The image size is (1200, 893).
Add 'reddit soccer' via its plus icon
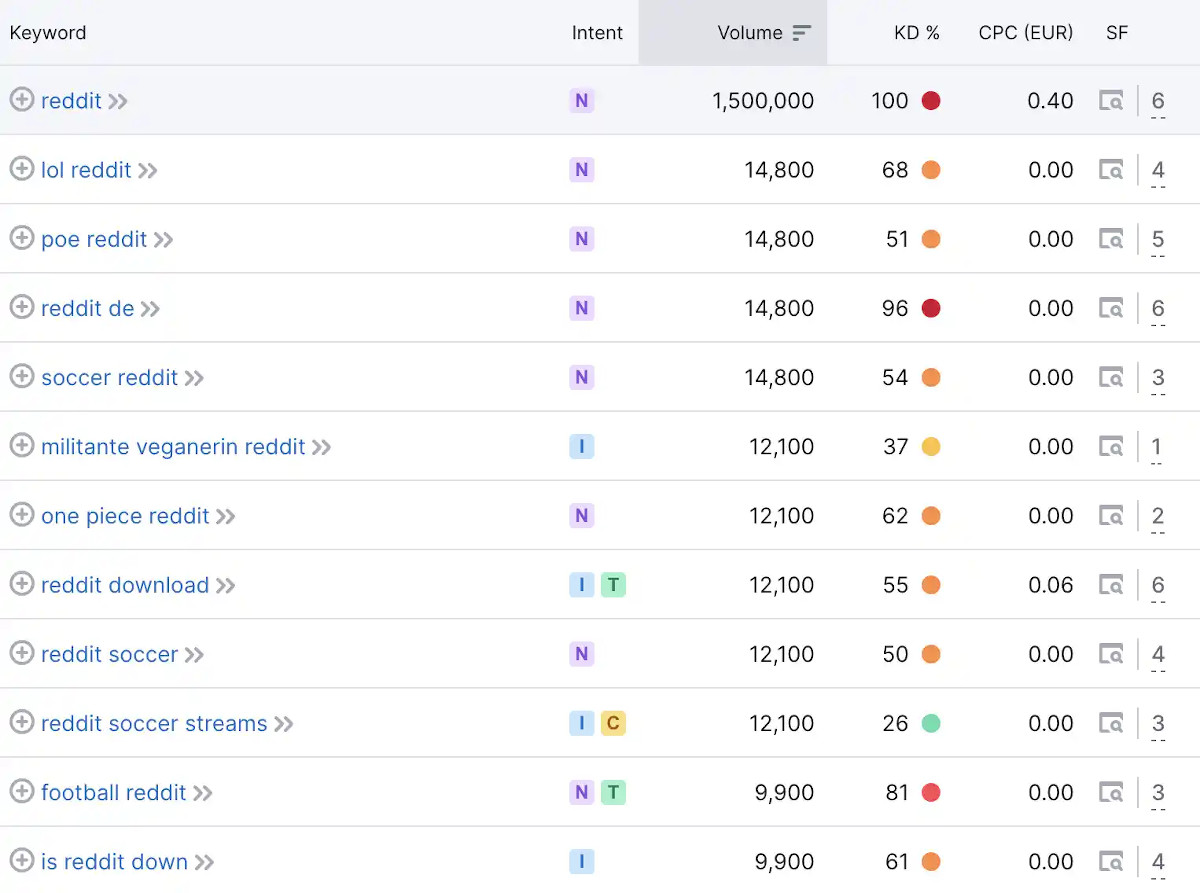22,653
